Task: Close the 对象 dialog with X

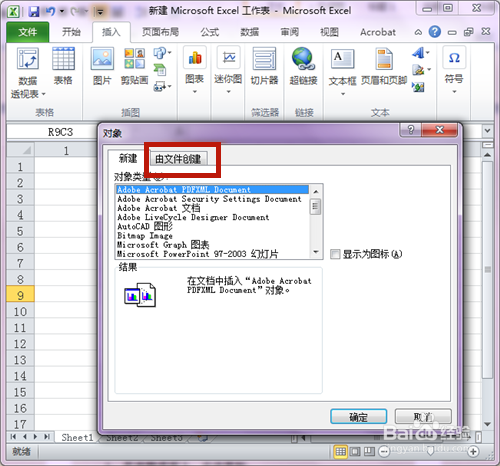Action: (440, 129)
